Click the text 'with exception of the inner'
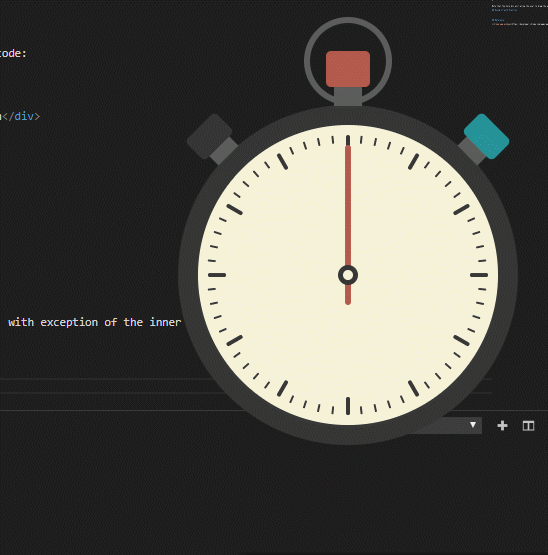The image size is (548, 555). 95,322
